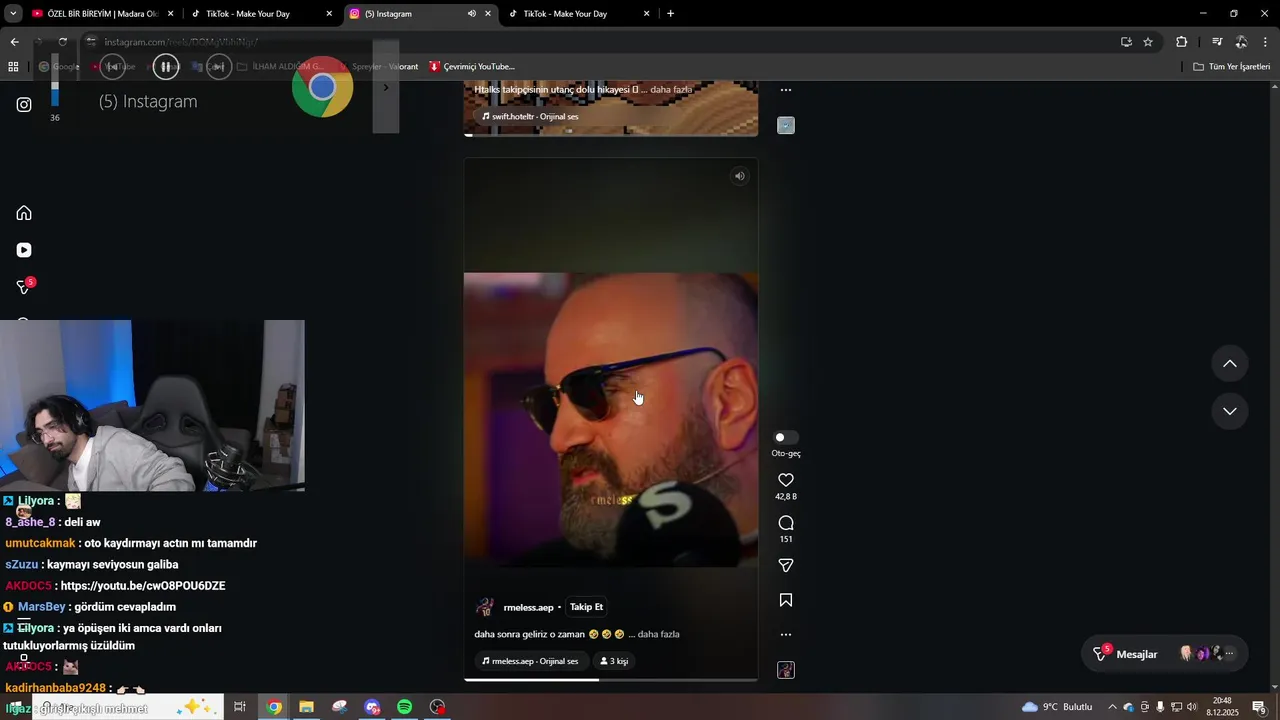
Task: Install app icon in the address bar
Action: coord(1126,42)
